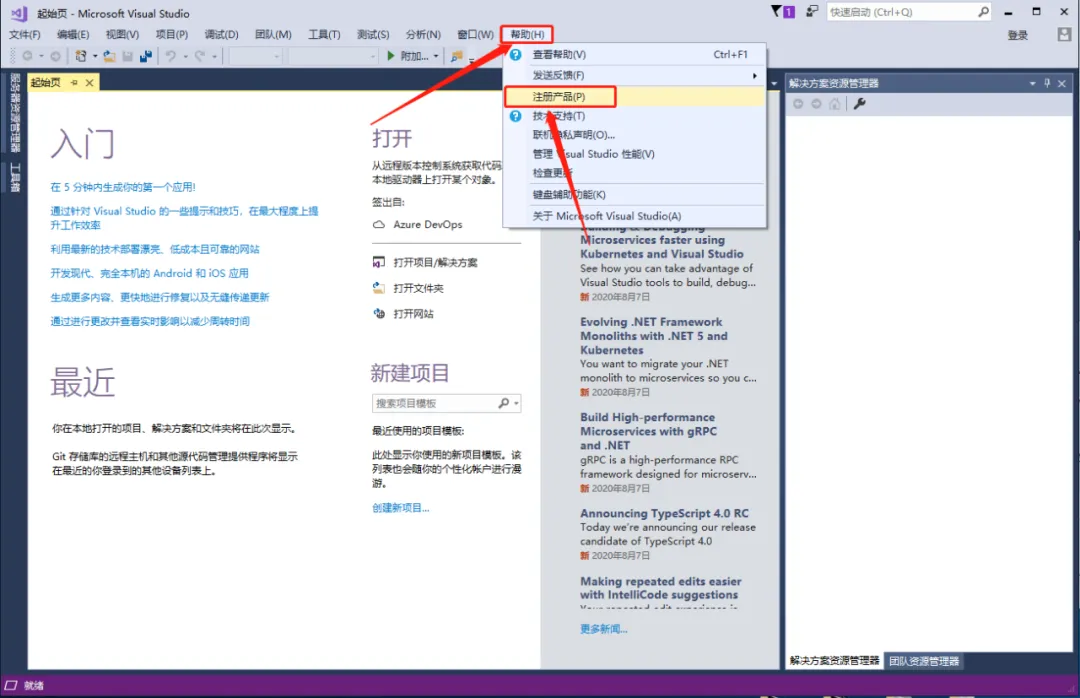Click the send feedback icon by Quick Launch

tap(812, 11)
